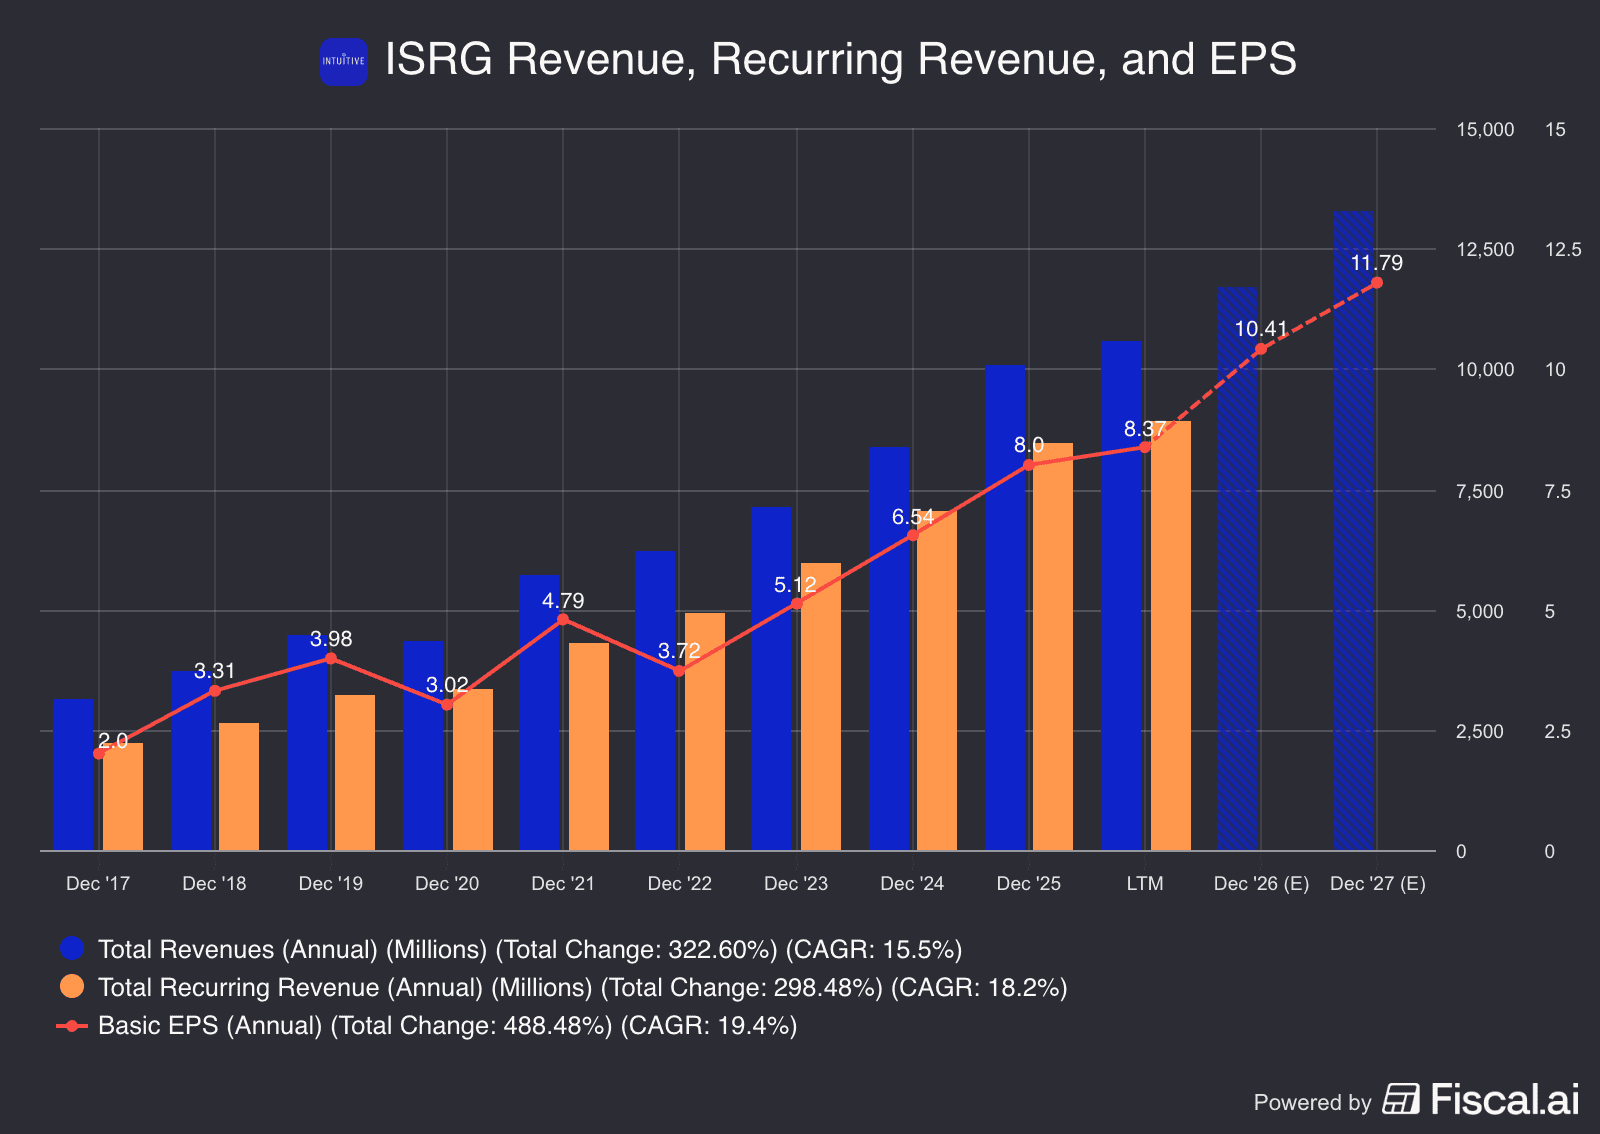Toggle the Total Recurring Revenue legend entry

click(x=564, y=987)
